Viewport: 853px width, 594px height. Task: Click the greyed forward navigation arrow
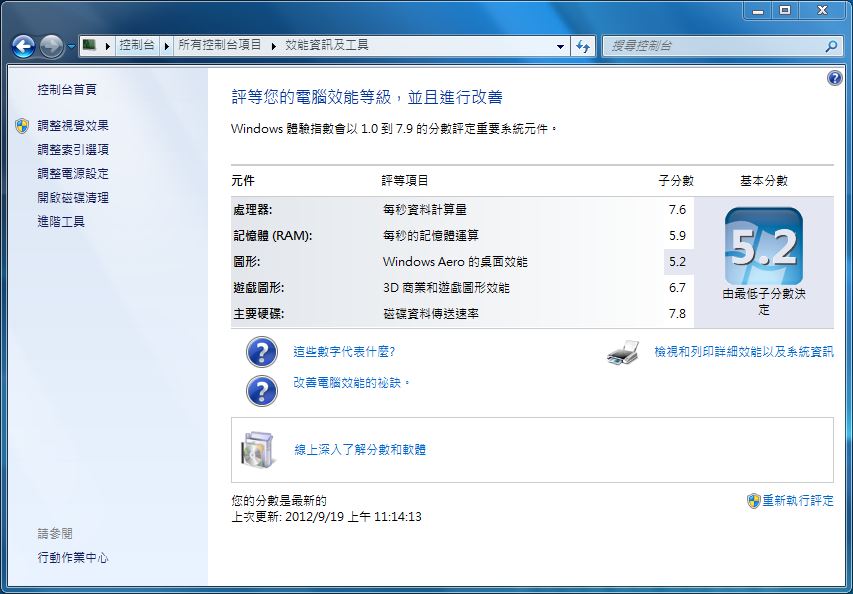[x=52, y=47]
